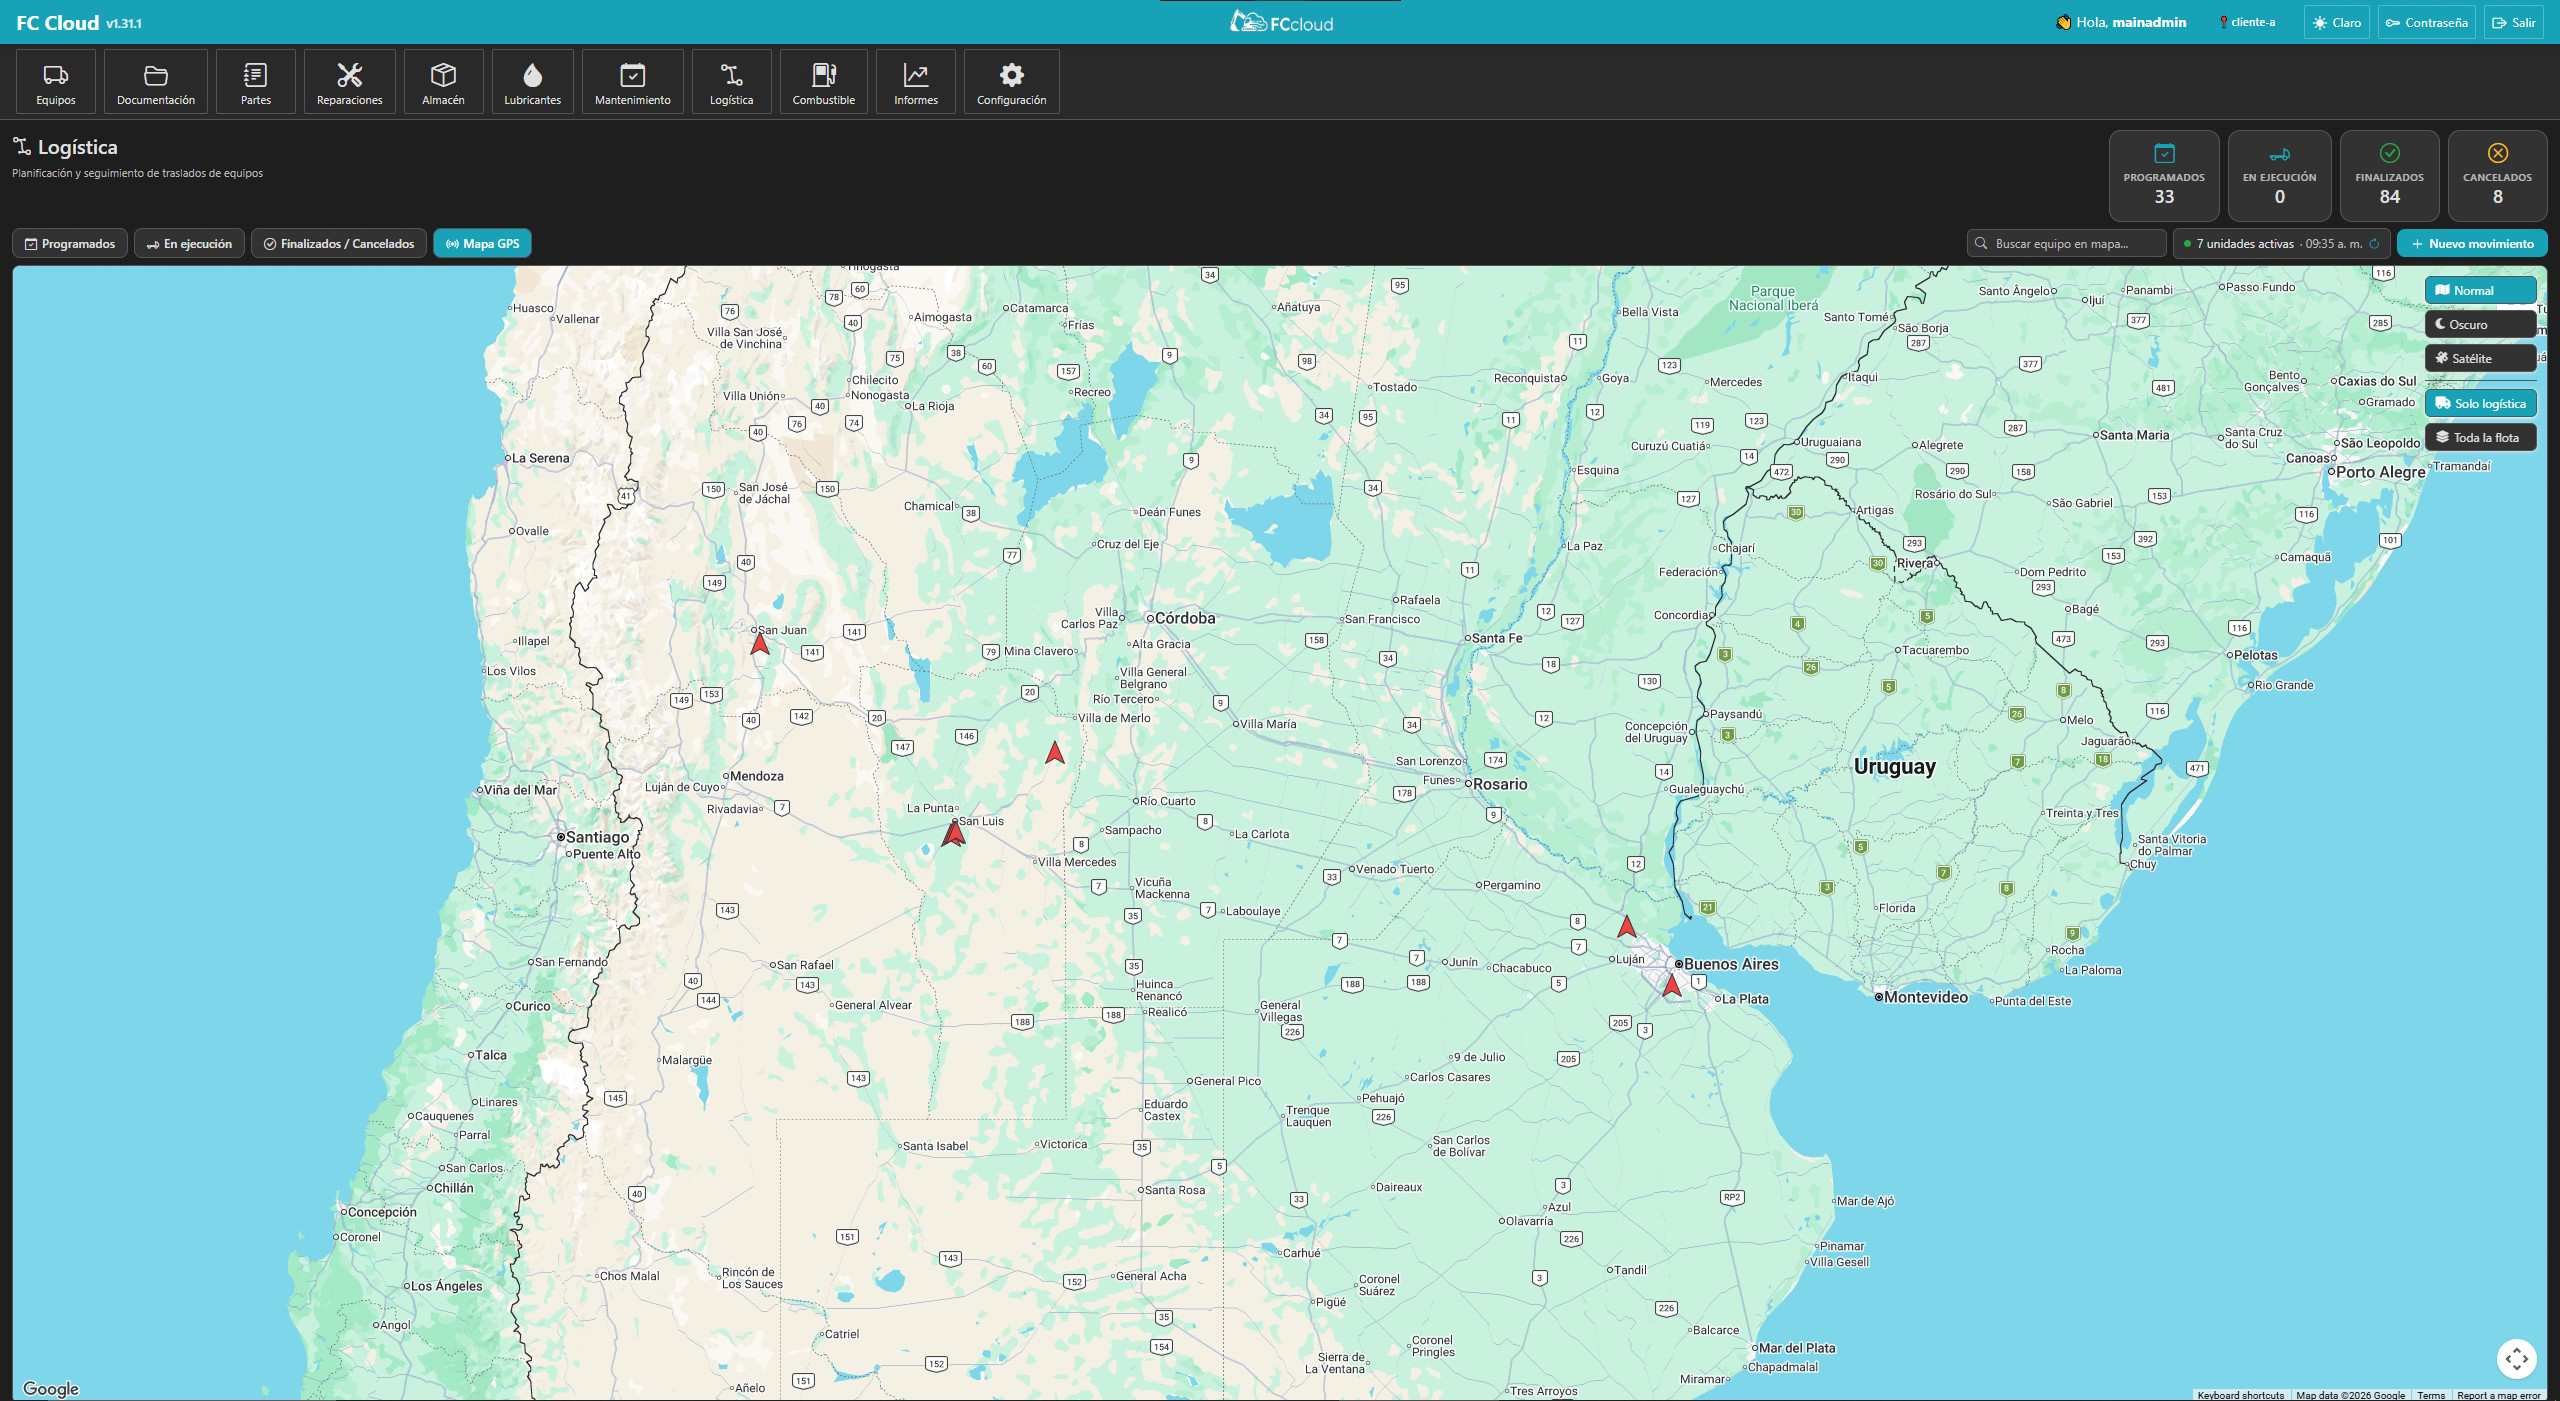Viewport: 2560px width, 1401px height.
Task: Switch to the Finalizados / Cancelados tab
Action: click(339, 243)
